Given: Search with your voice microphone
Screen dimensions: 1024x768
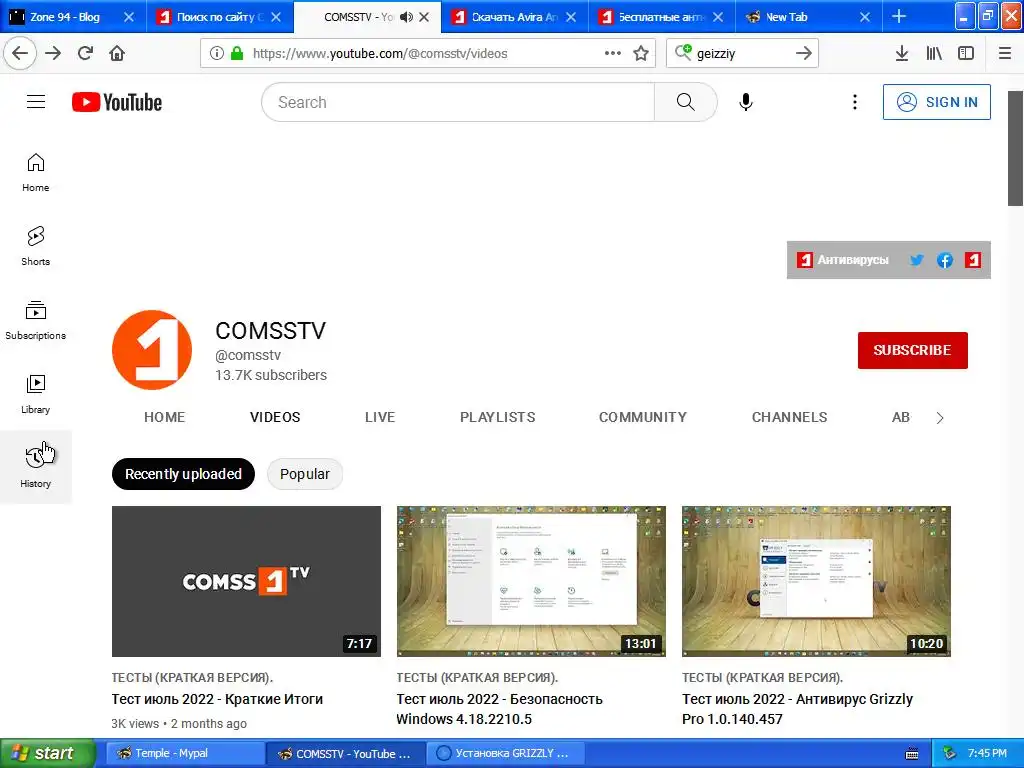Looking at the screenshot, I should pyautogui.click(x=746, y=102).
